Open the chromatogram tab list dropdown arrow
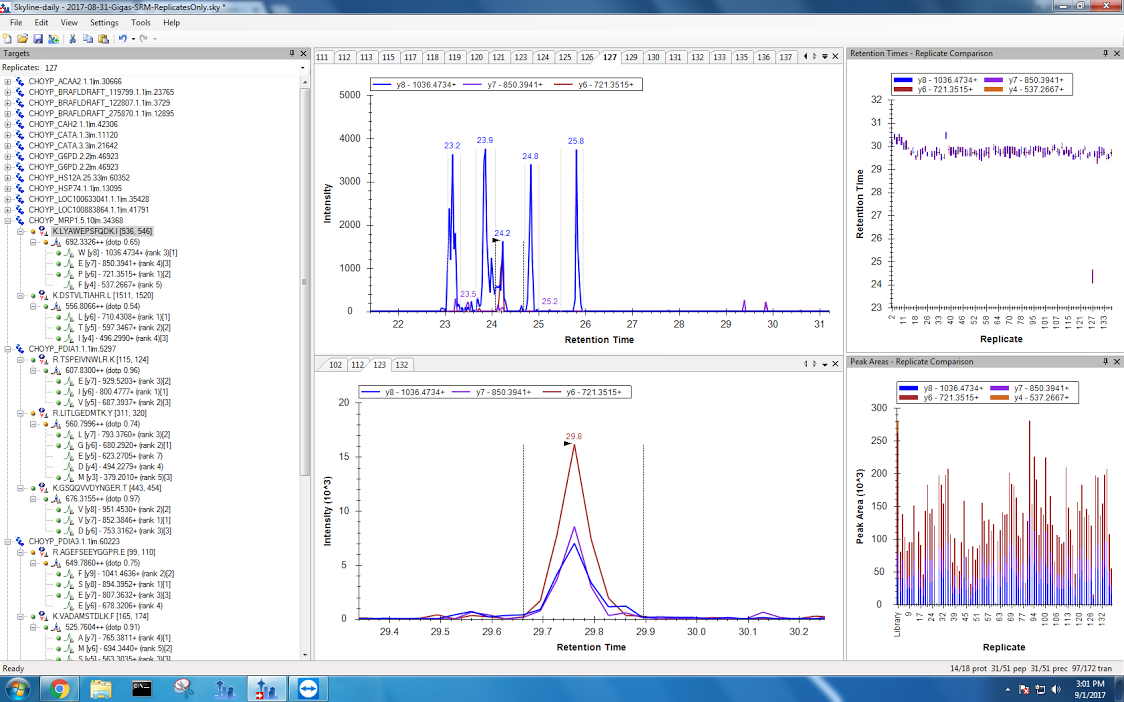The image size is (1124, 702). pyautogui.click(x=824, y=57)
